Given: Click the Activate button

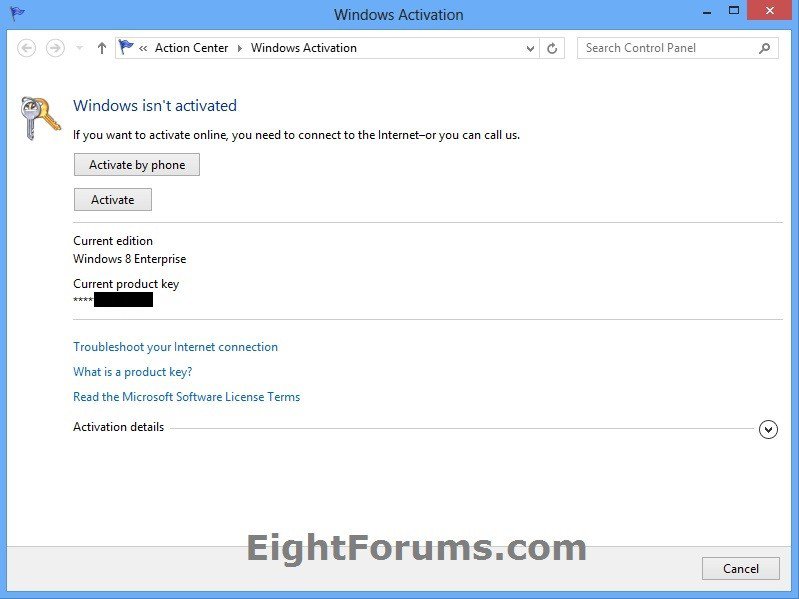Looking at the screenshot, I should point(113,200).
